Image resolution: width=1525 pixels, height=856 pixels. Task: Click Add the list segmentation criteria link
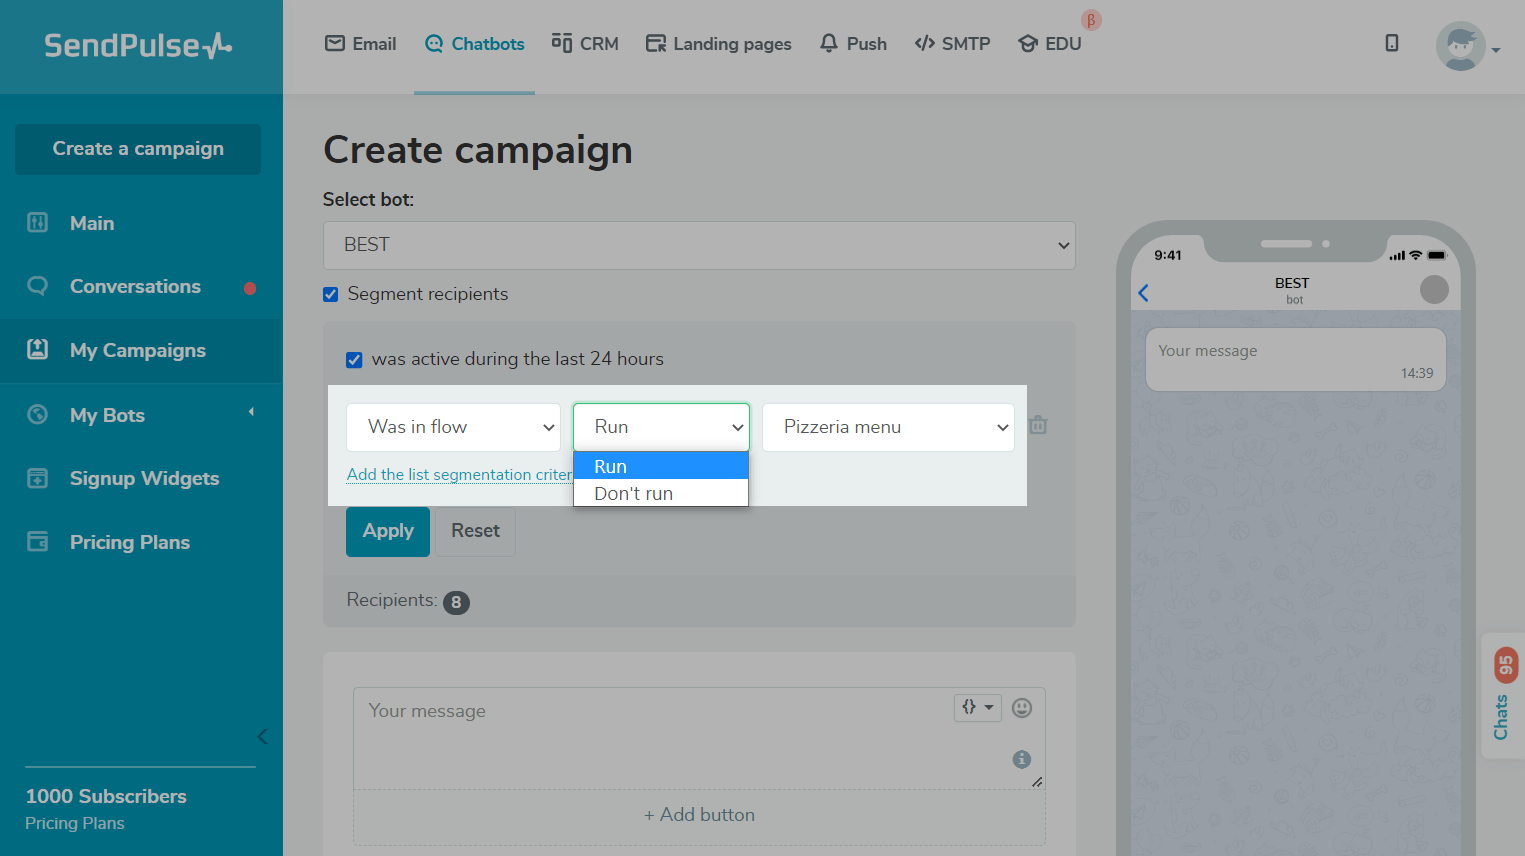tap(459, 475)
